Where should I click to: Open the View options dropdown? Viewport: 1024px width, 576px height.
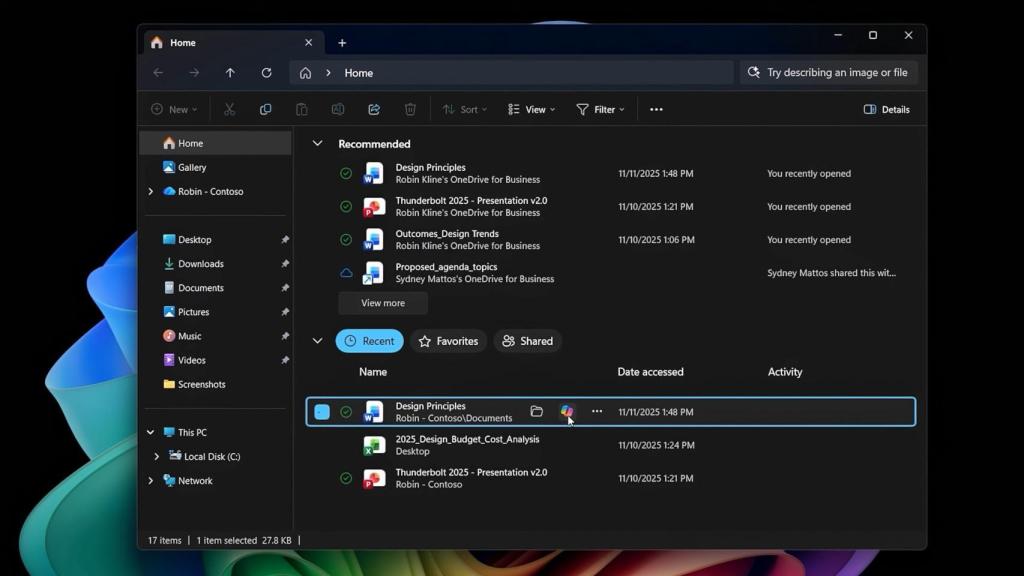(x=531, y=109)
